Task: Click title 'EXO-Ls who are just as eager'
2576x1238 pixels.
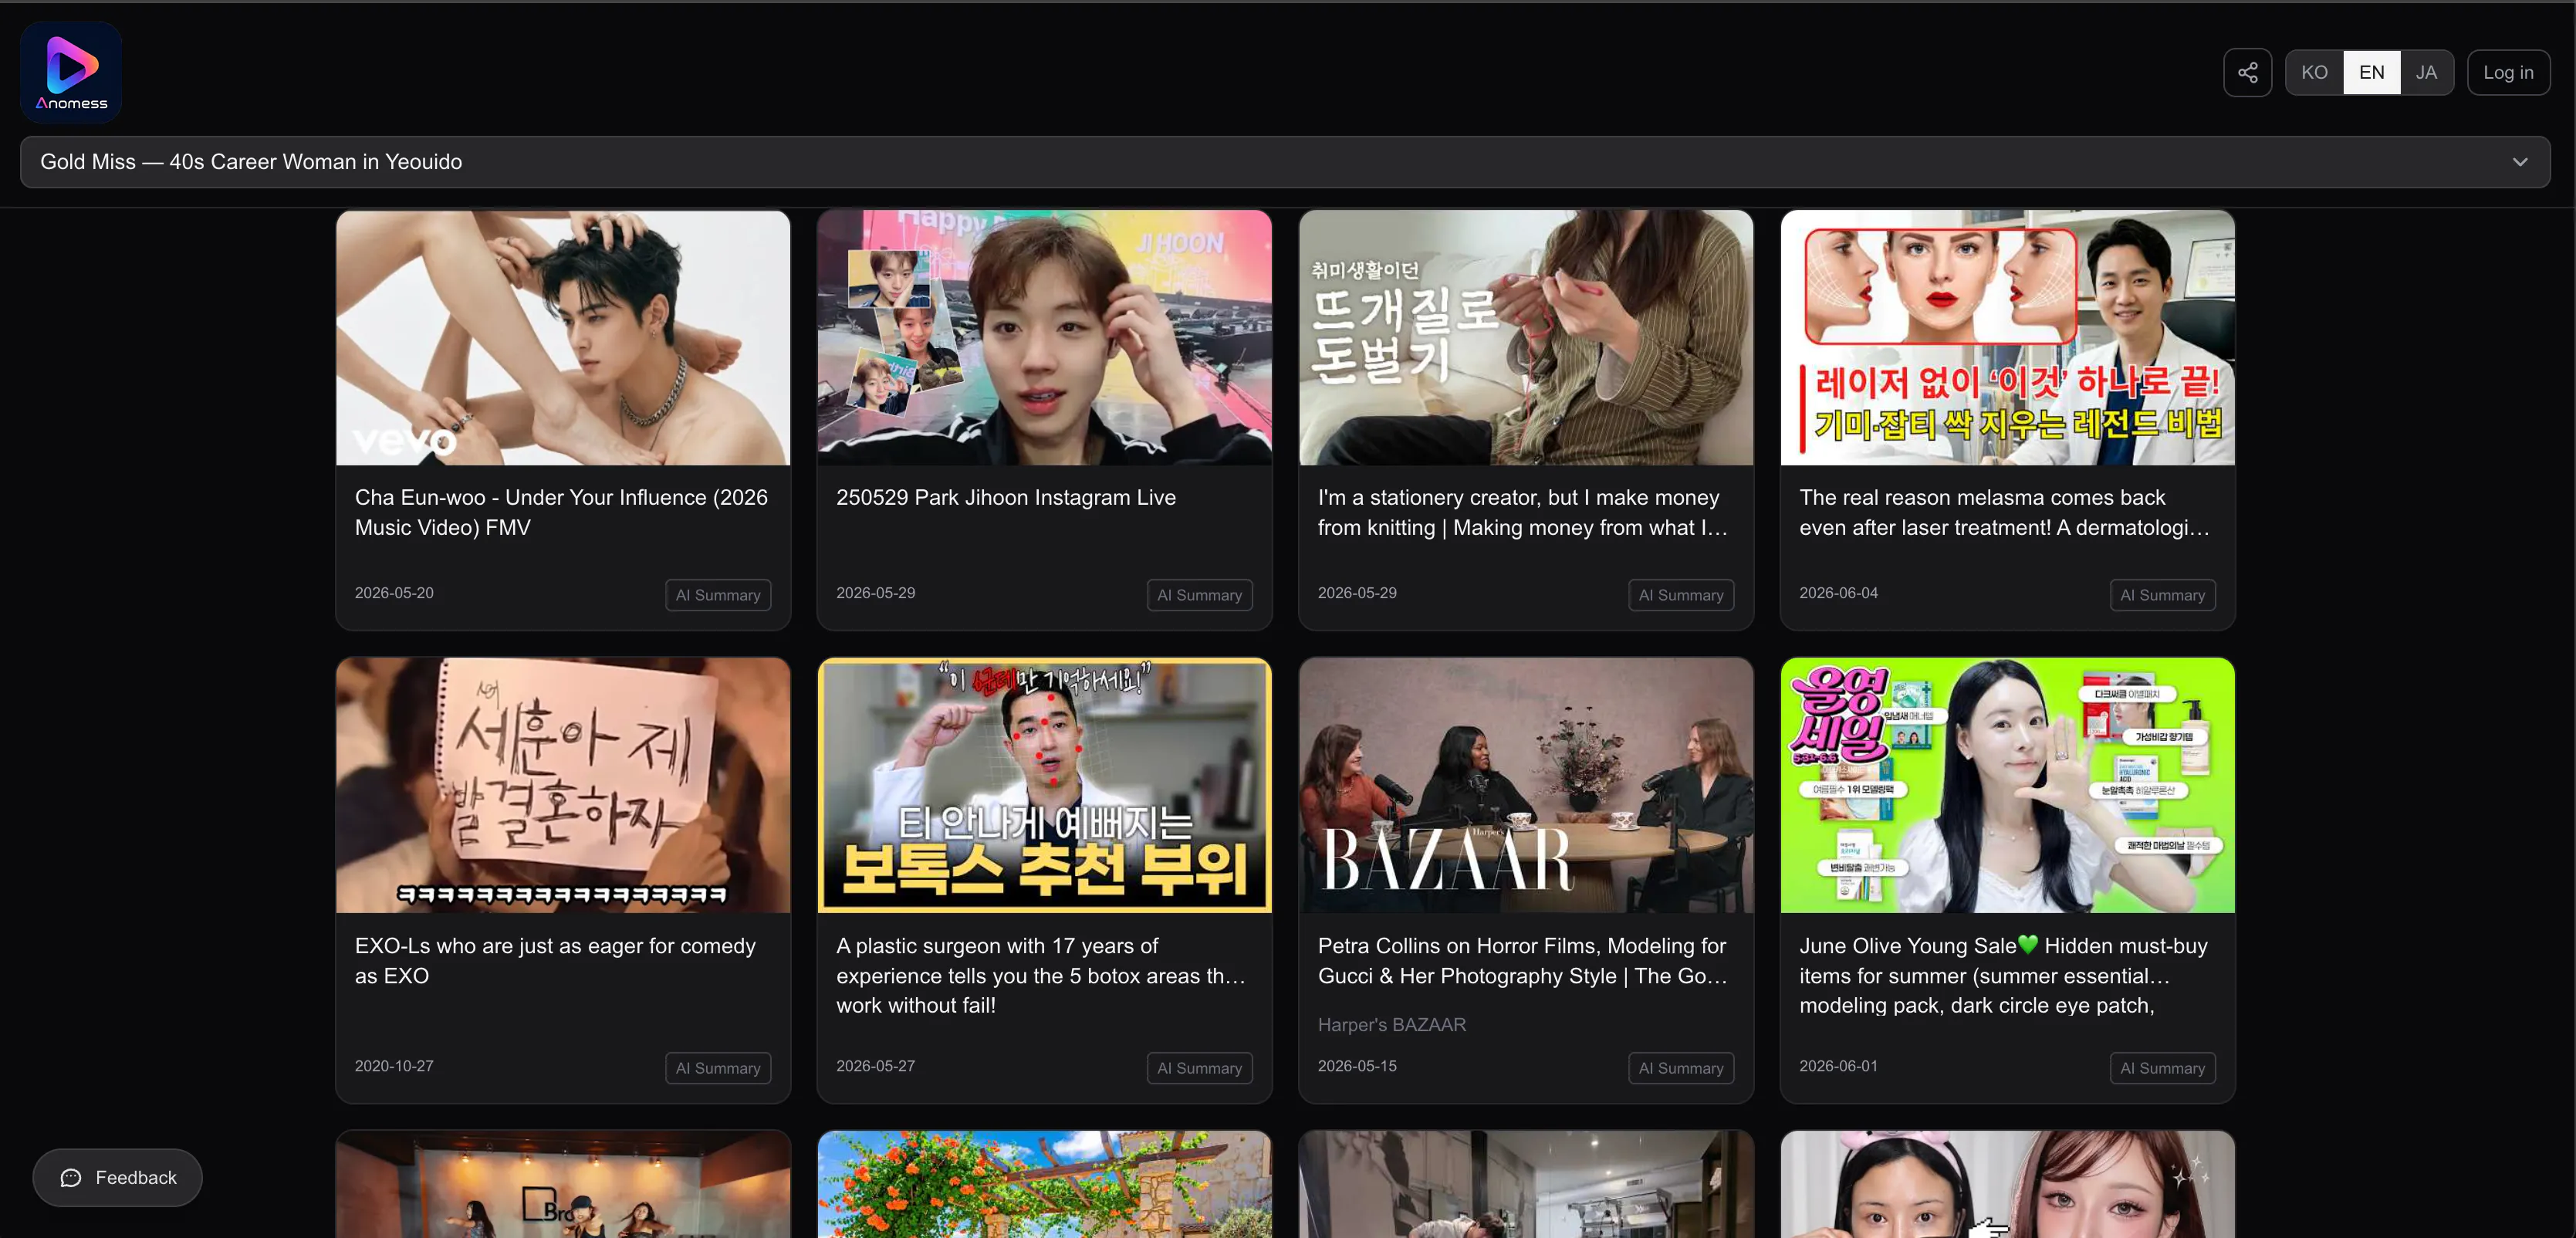Action: (x=555, y=960)
